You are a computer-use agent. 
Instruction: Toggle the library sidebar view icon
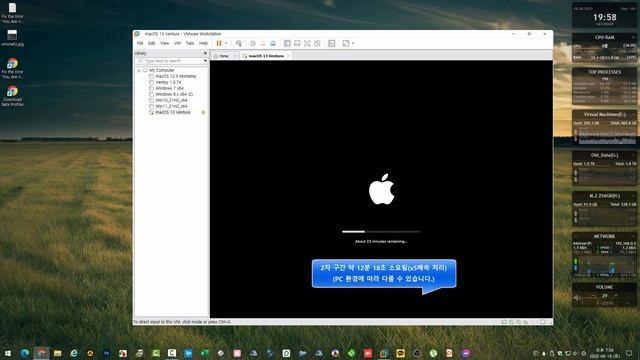(x=287, y=43)
